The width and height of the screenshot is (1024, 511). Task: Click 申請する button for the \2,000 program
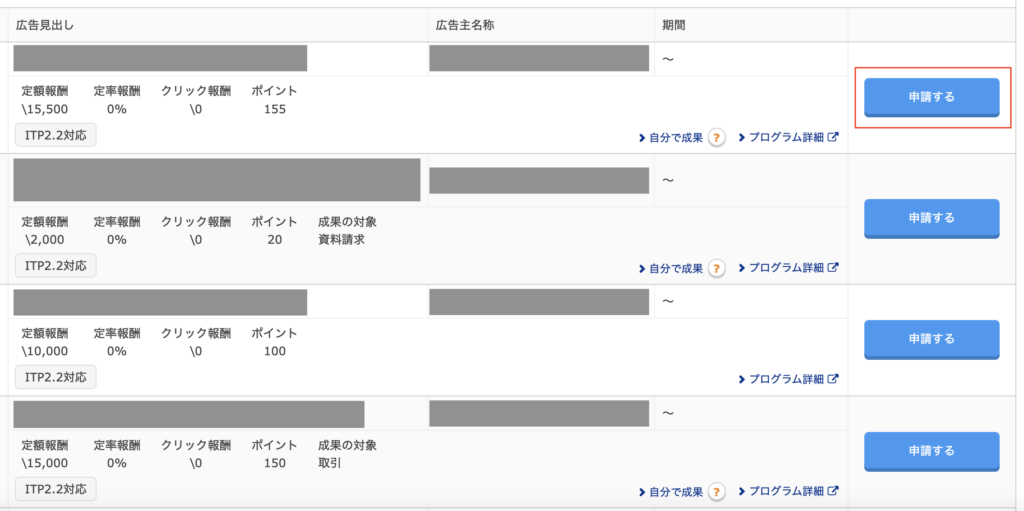(931, 218)
